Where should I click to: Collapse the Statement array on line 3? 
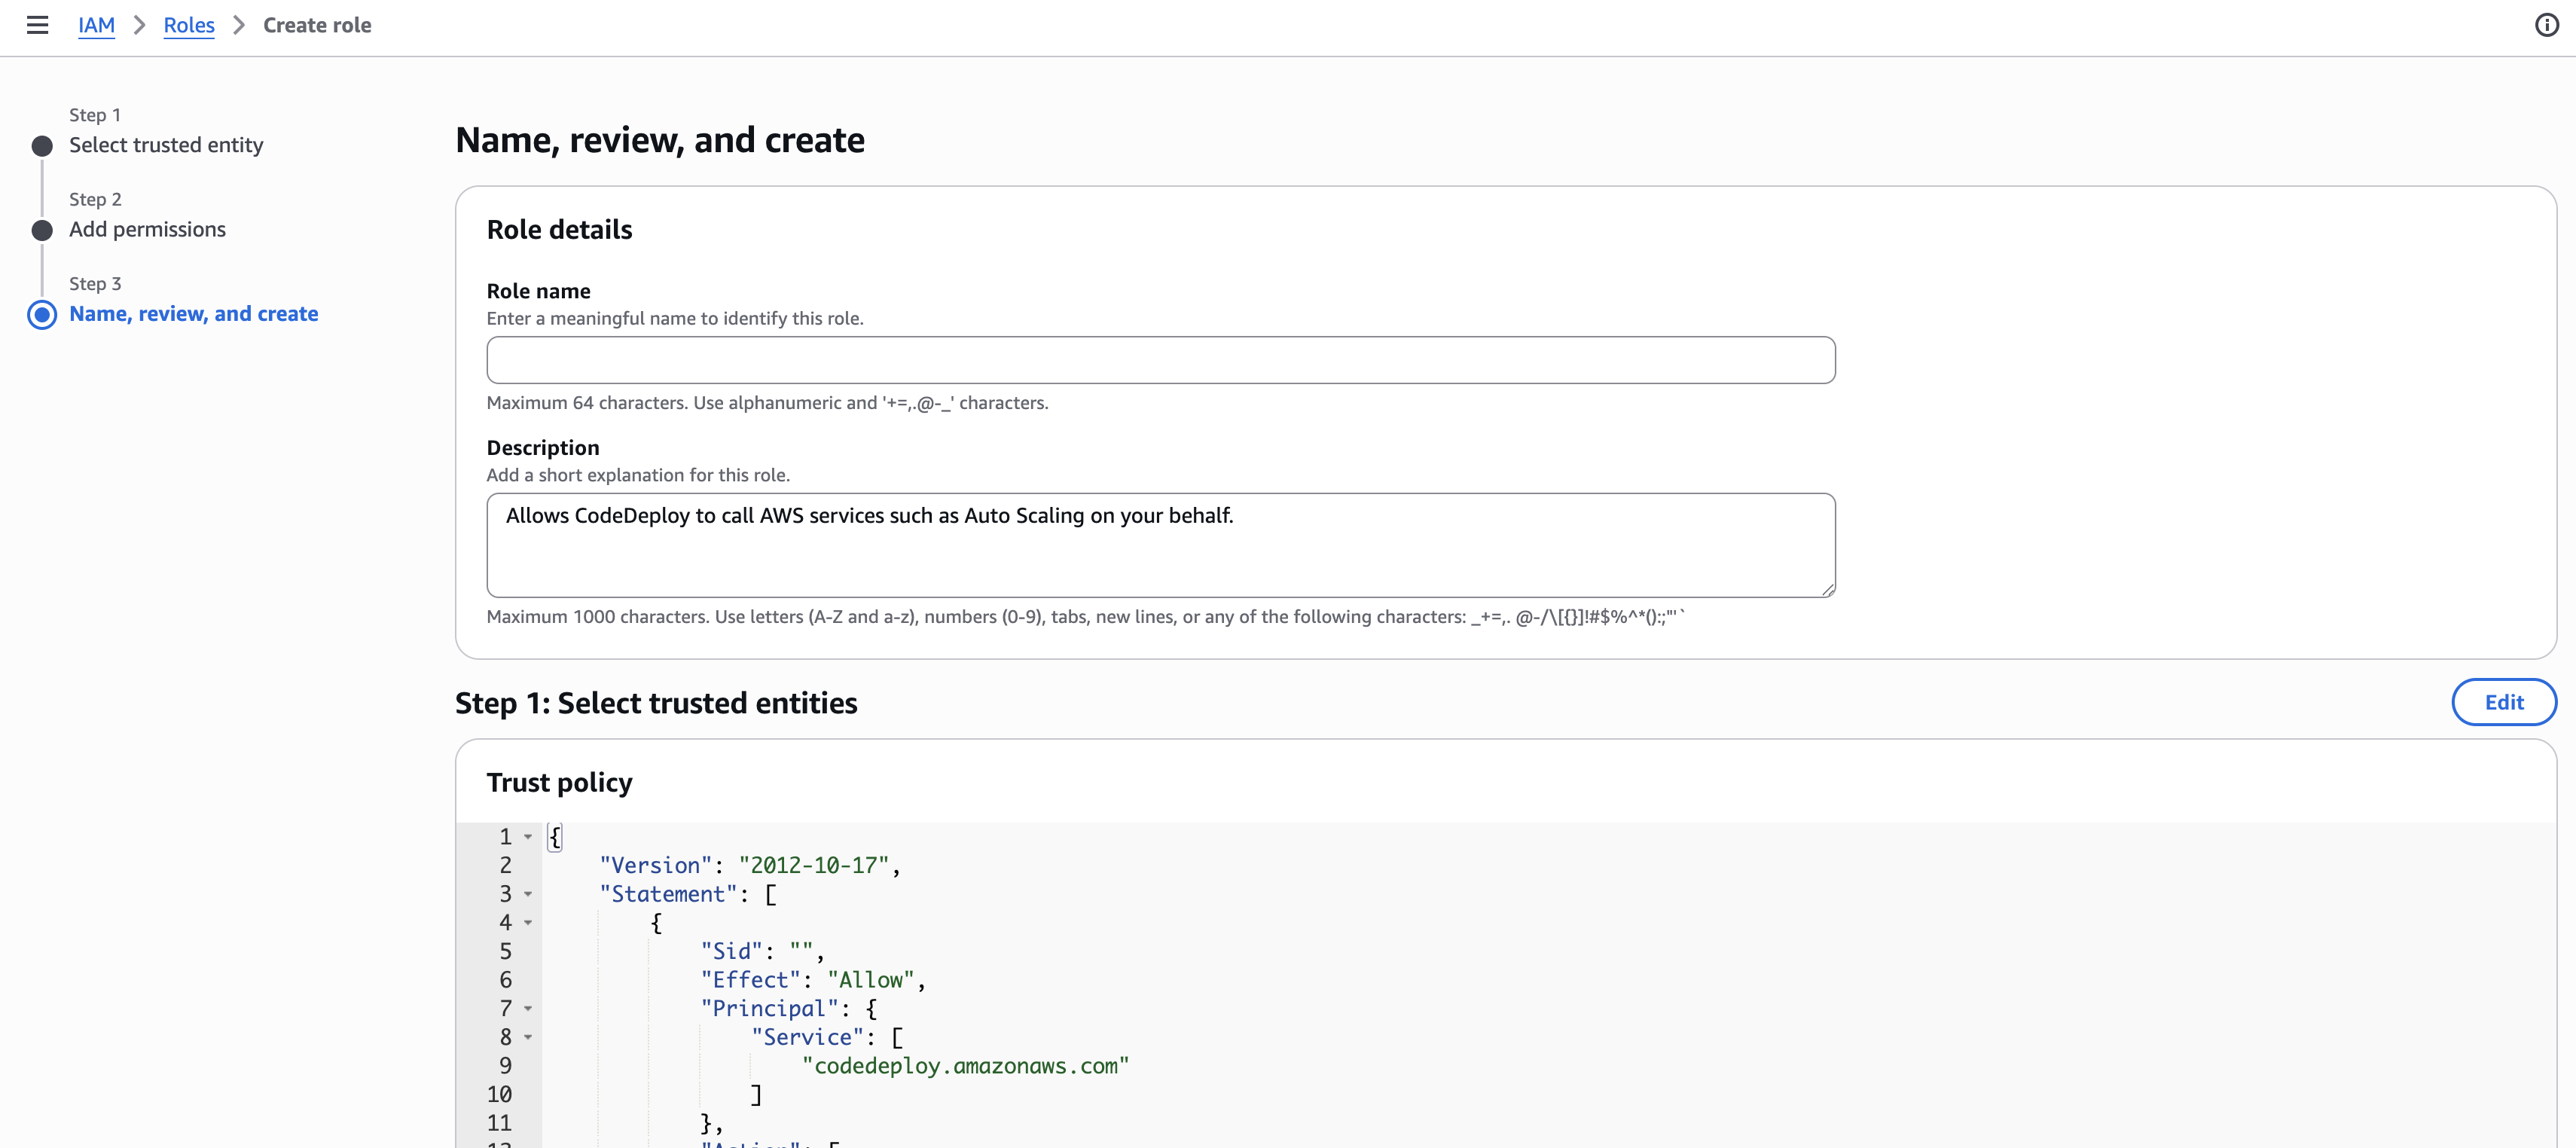[528, 894]
